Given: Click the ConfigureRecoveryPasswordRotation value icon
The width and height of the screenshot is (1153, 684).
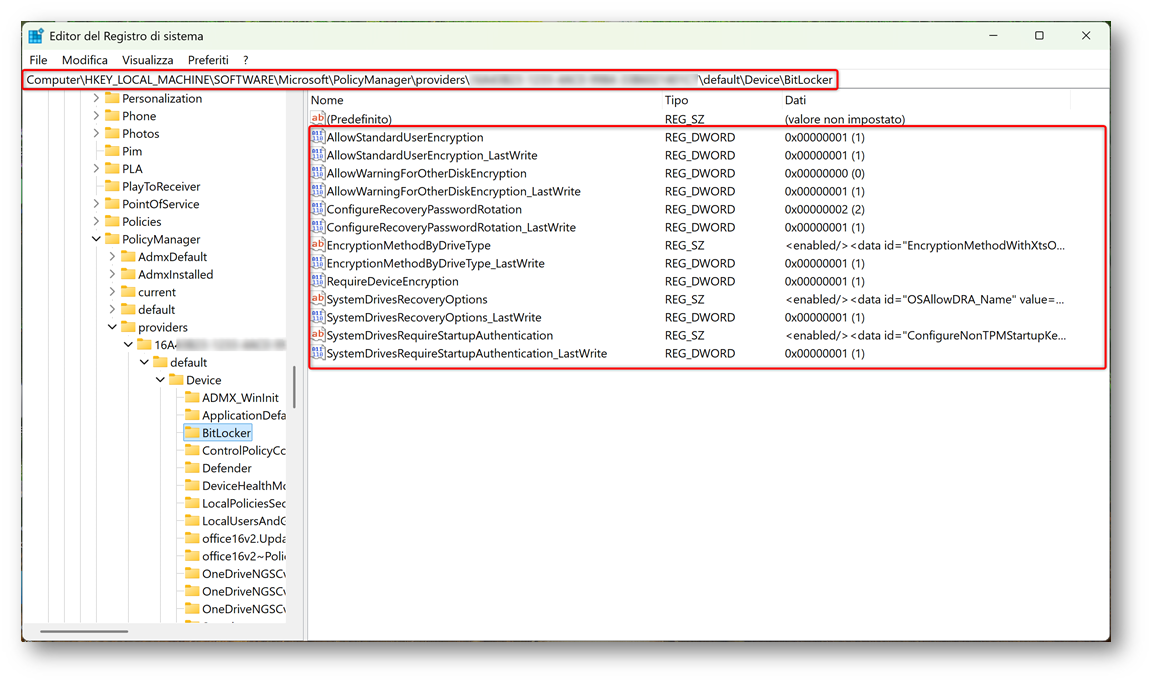Looking at the screenshot, I should (x=318, y=210).
